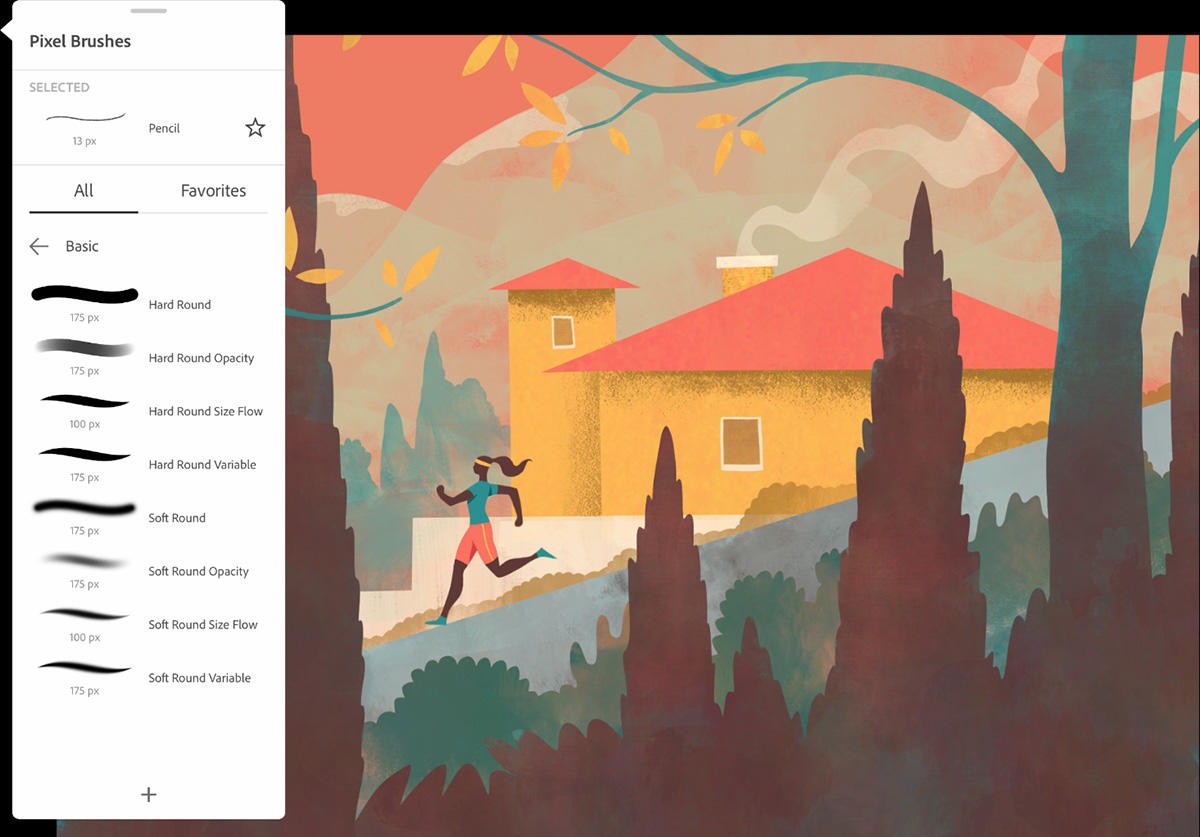
Task: Select the Hard Round brush
Action: 148,304
